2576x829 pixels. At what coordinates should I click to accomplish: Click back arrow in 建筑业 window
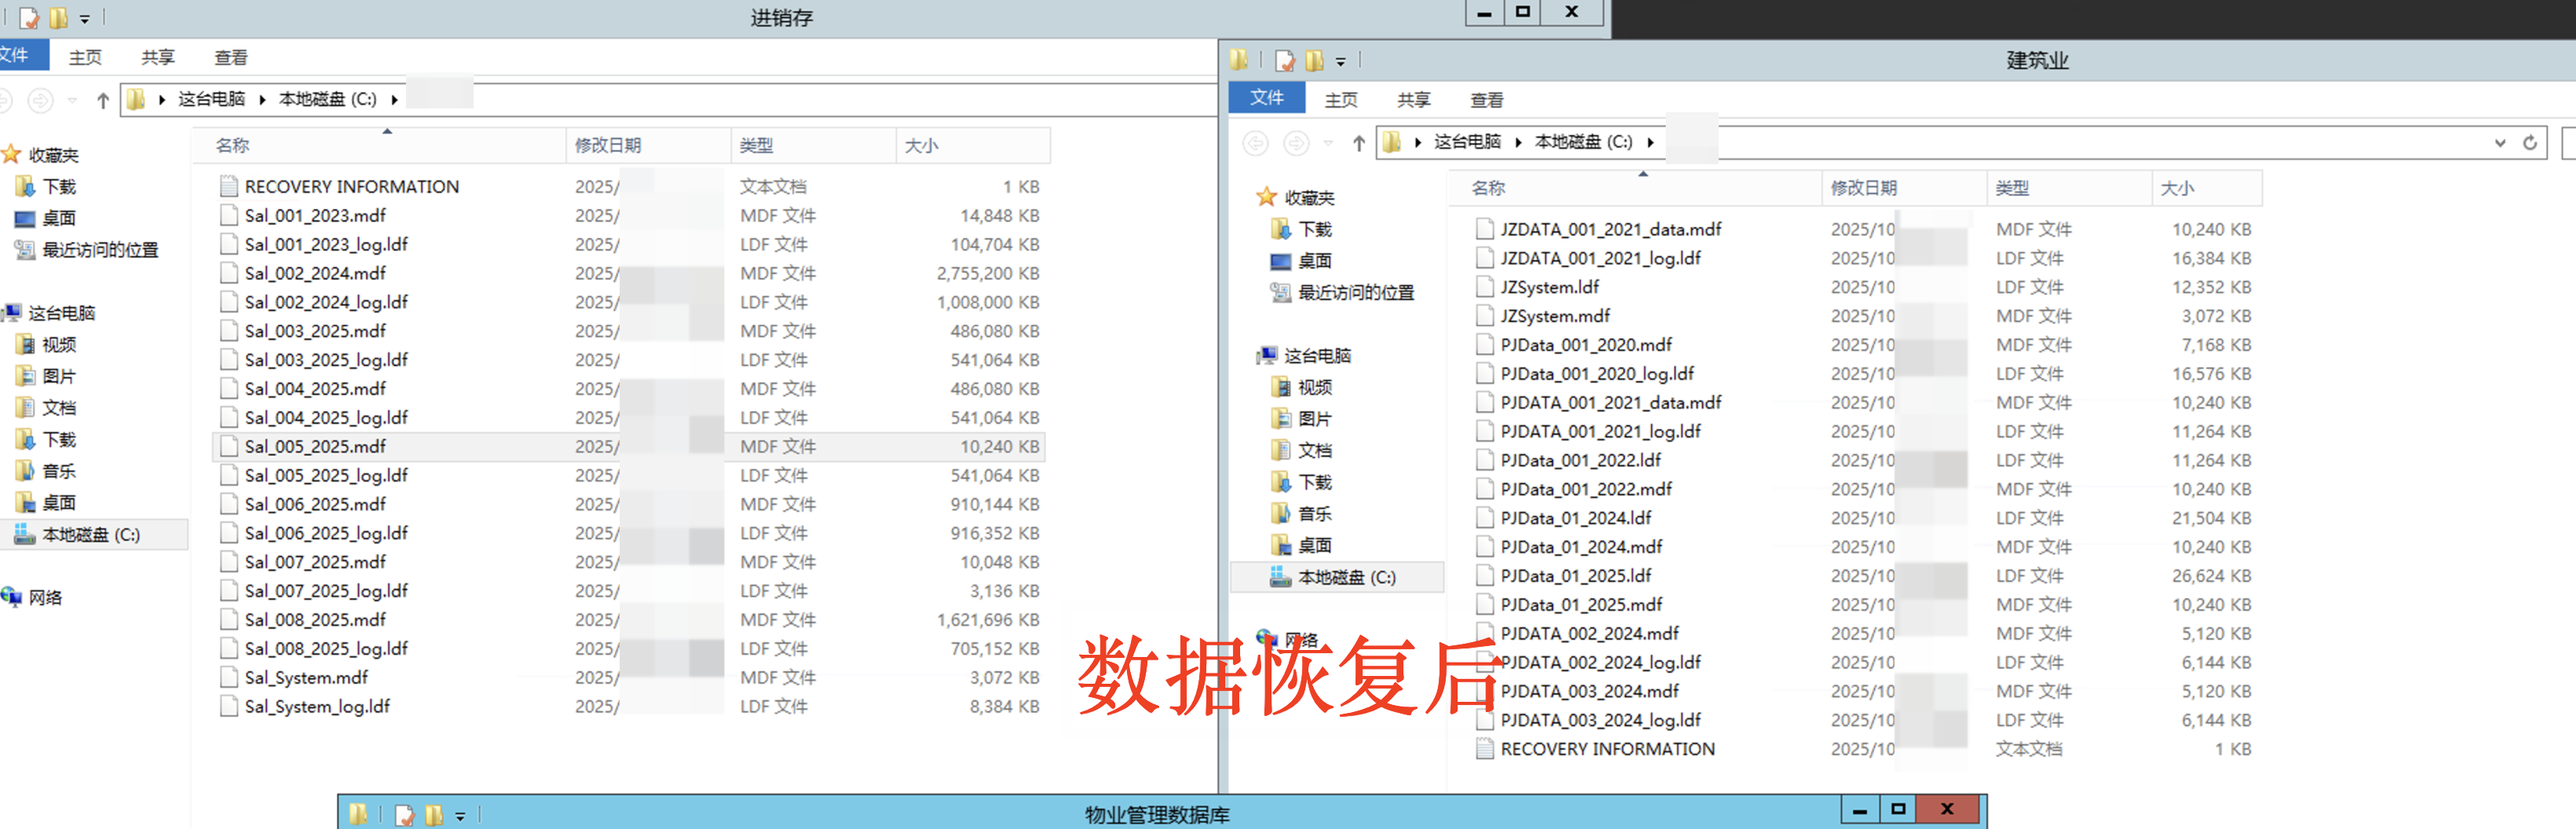tap(1255, 143)
